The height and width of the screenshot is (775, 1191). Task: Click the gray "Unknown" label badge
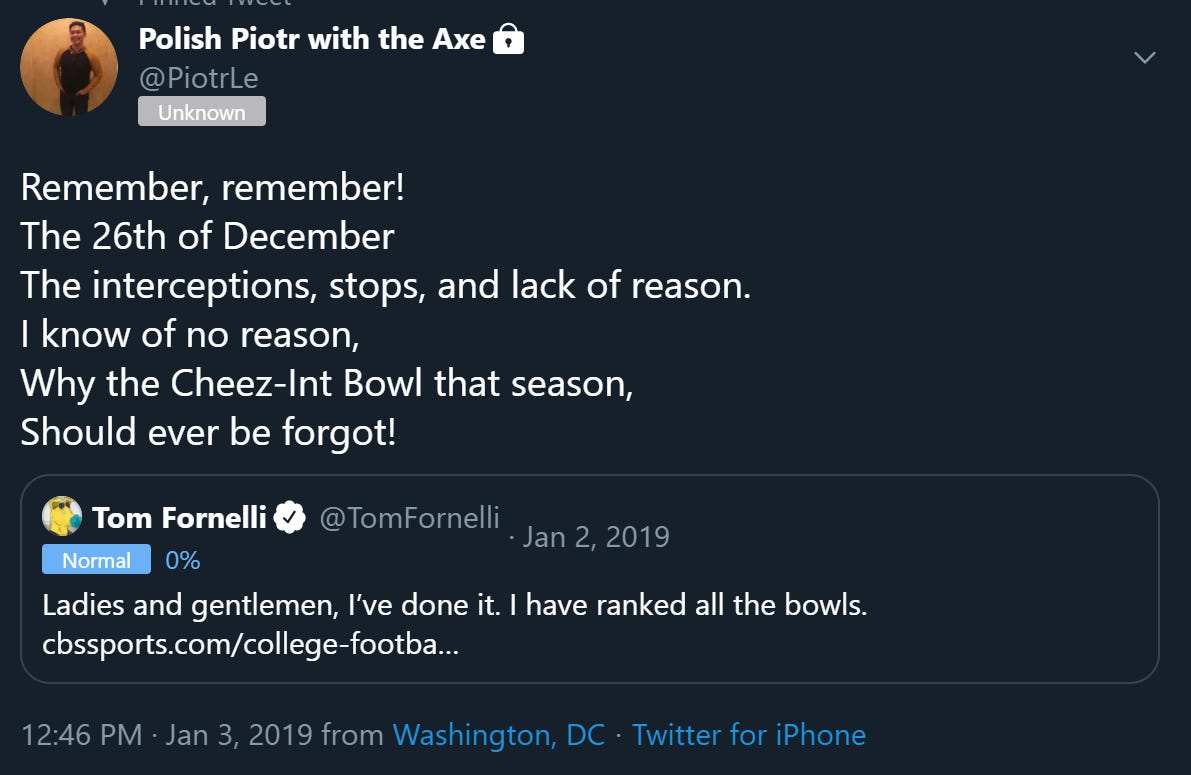point(201,112)
